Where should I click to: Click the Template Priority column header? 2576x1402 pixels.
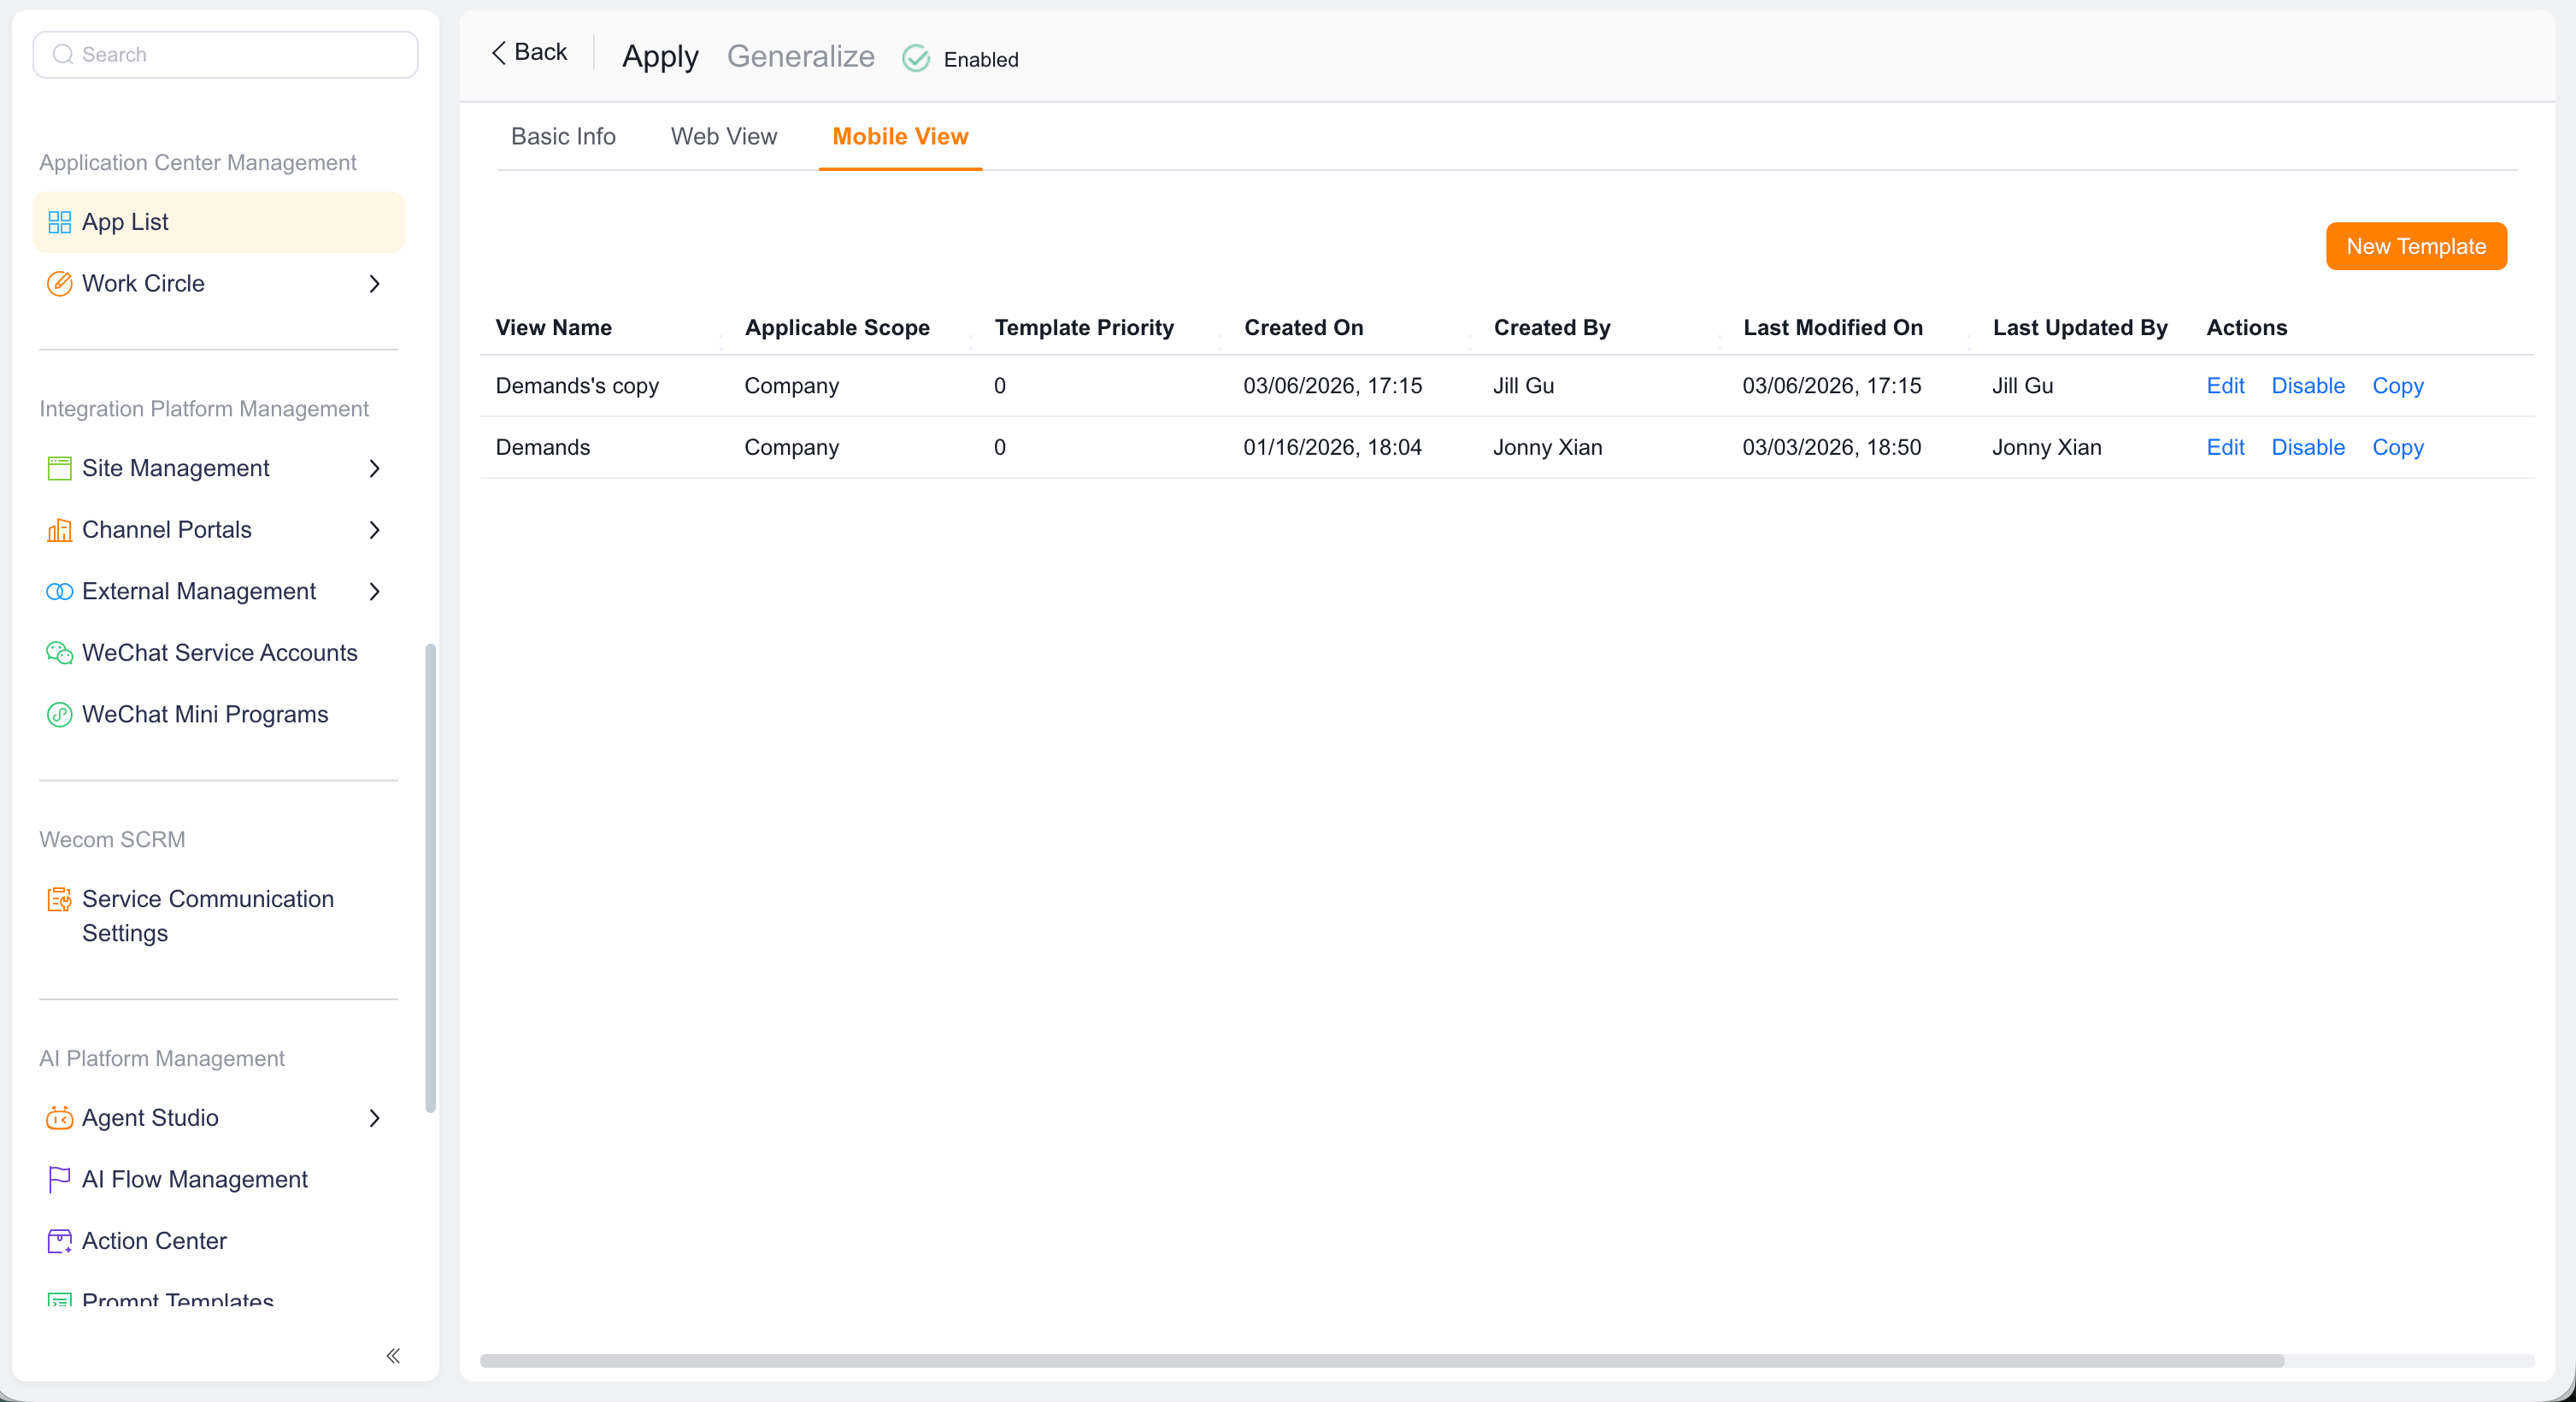(1083, 328)
